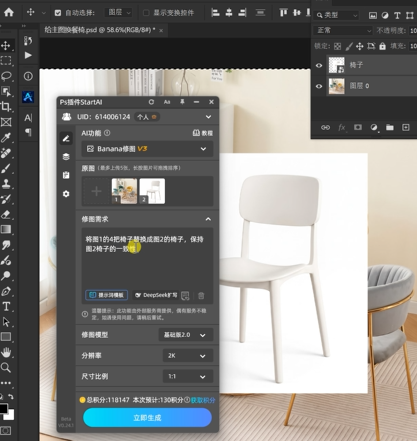The width and height of the screenshot is (417, 441).
Task: Open the clipboard icon in StartAI sidebar
Action: click(x=66, y=175)
